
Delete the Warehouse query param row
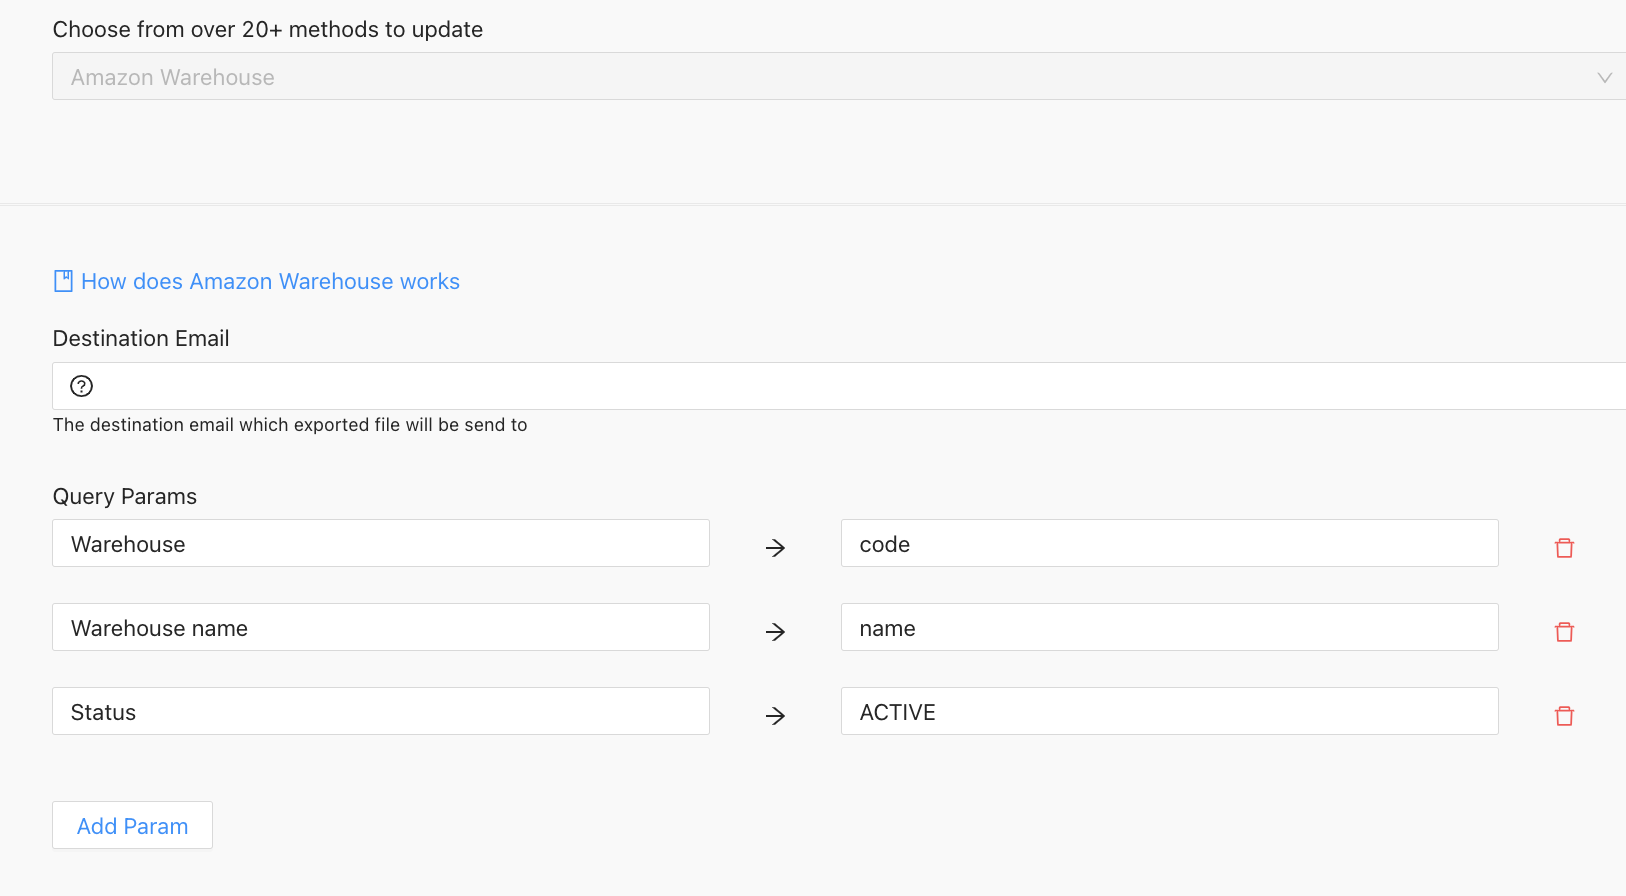tap(1564, 547)
